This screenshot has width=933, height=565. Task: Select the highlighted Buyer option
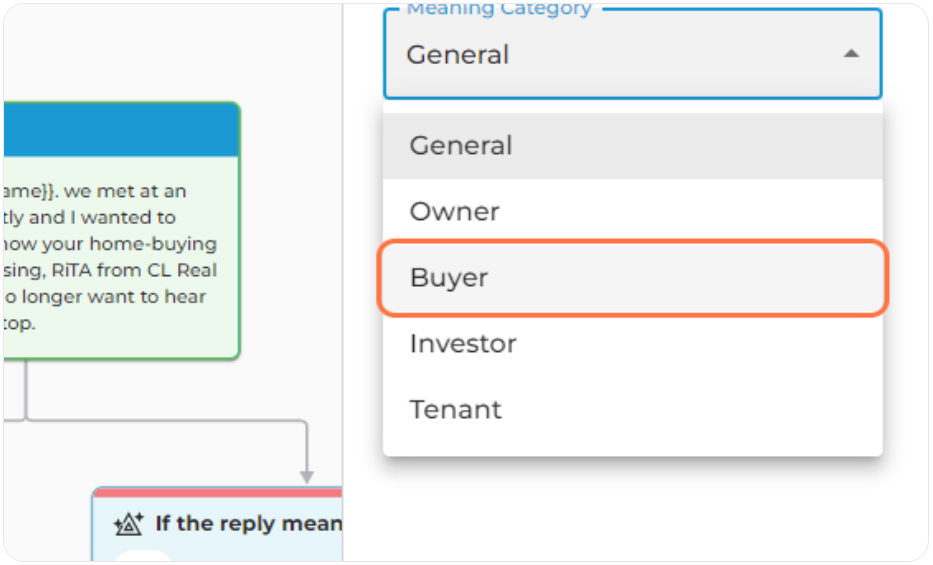point(633,278)
